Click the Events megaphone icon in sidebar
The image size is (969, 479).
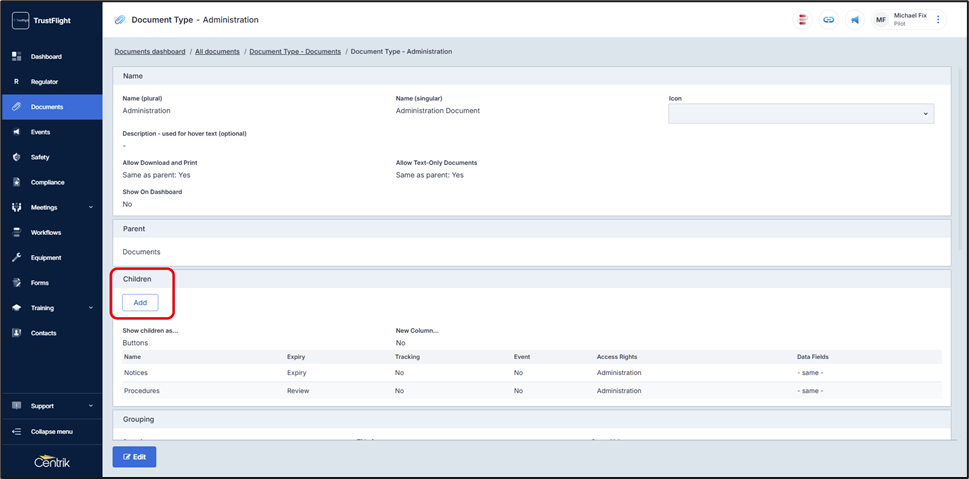click(17, 132)
